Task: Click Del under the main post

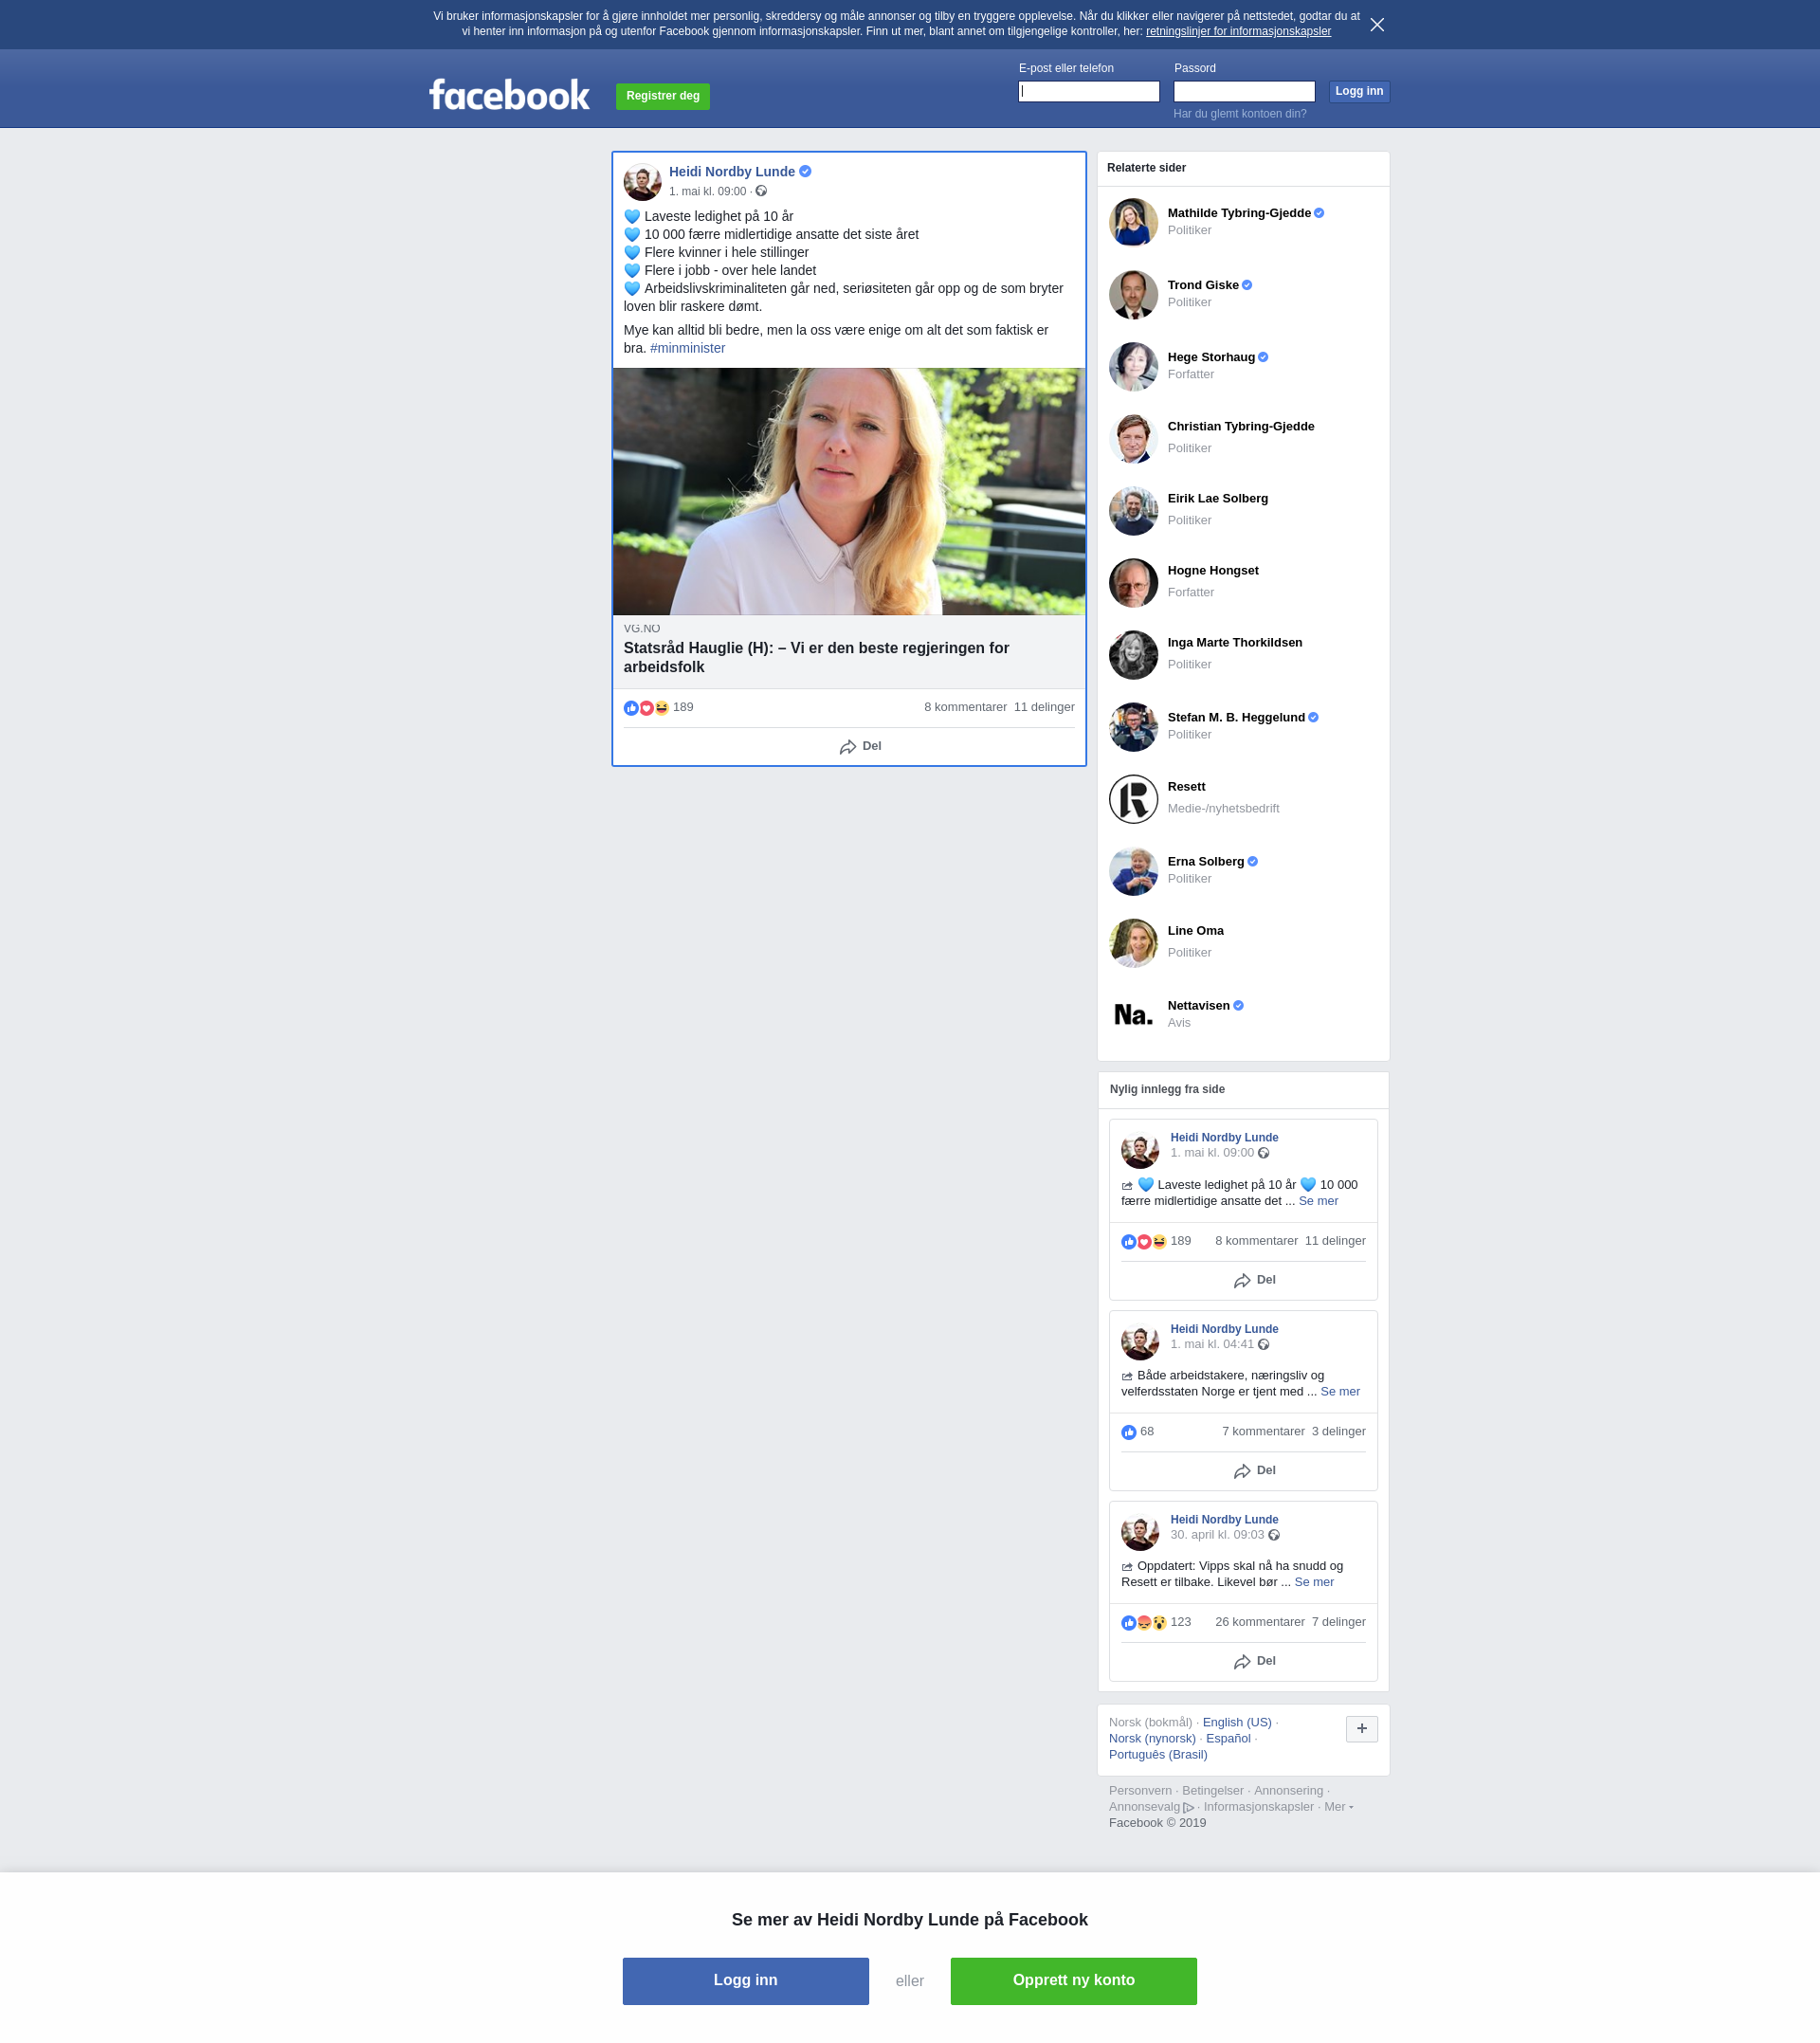Action: [x=860, y=746]
